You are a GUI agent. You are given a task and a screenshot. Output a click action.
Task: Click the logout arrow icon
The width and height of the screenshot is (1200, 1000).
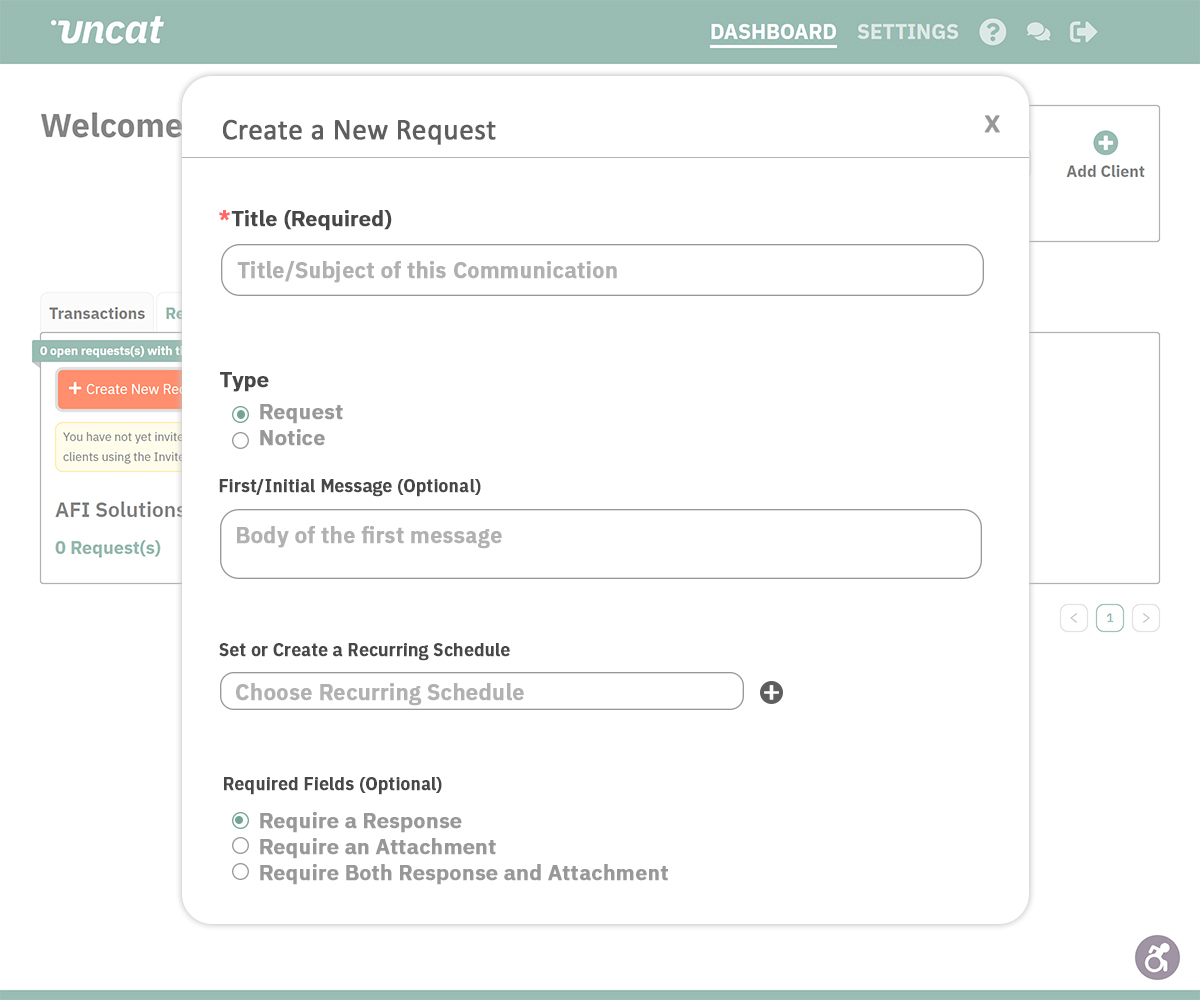(x=1084, y=32)
